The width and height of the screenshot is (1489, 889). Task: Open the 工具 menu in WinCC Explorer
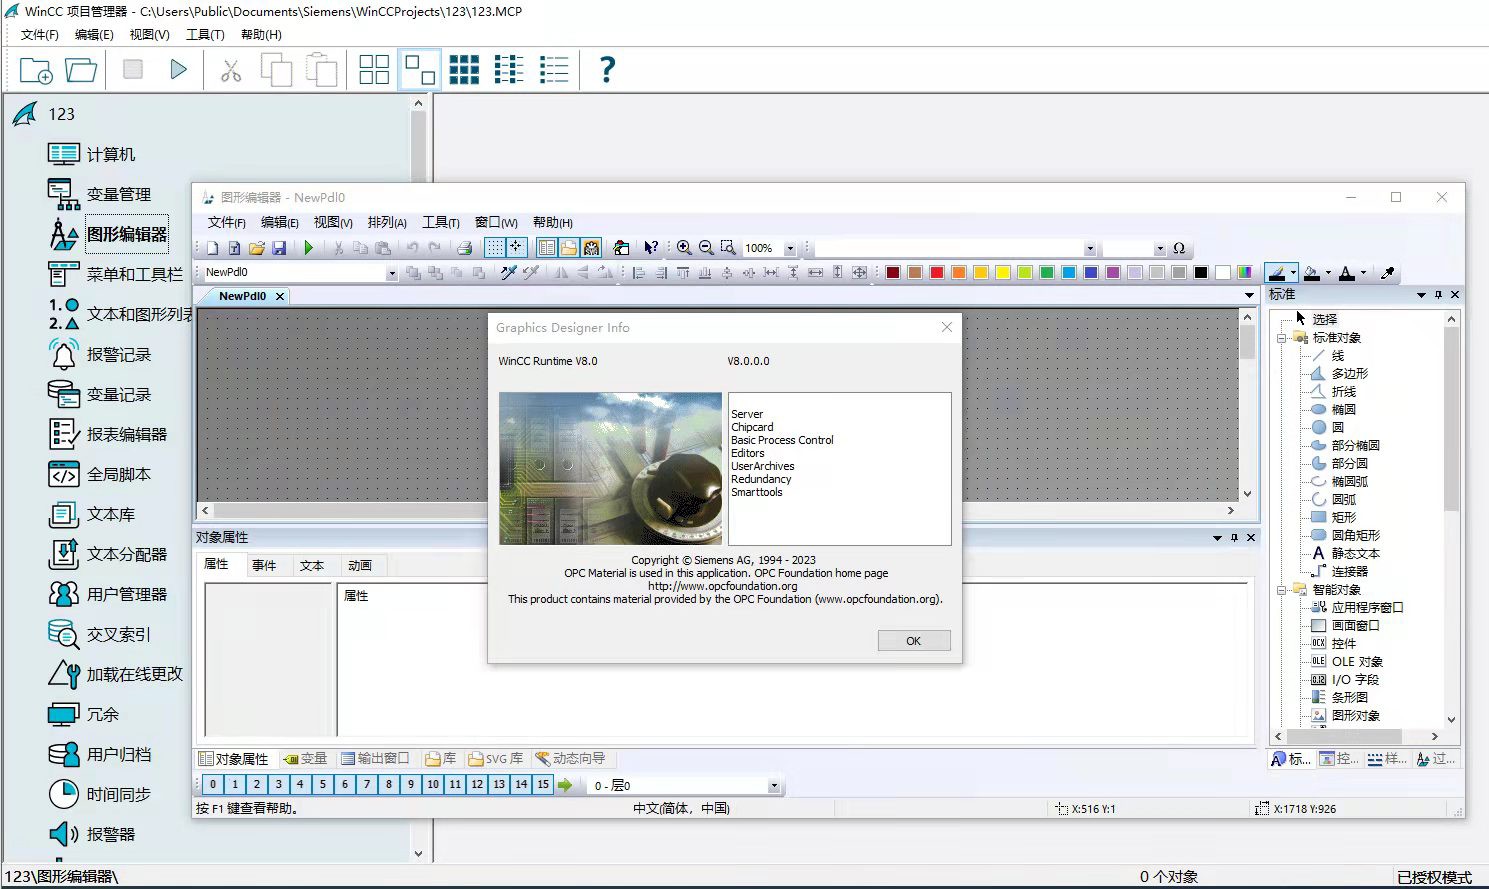pyautogui.click(x=205, y=34)
